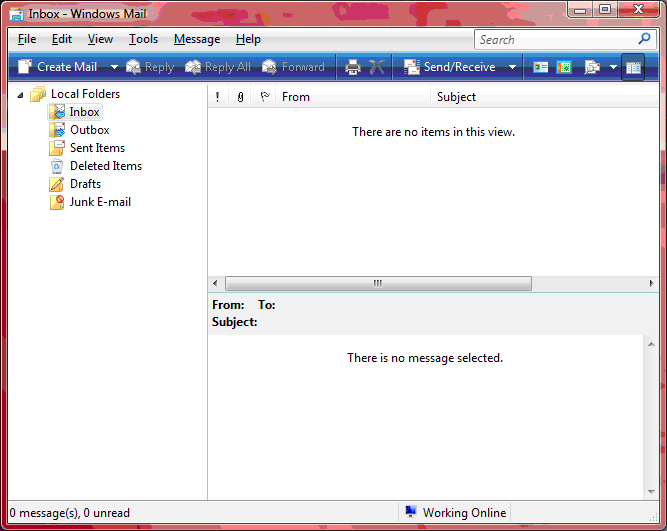Image resolution: width=667 pixels, height=531 pixels.
Task: Click the Delete (X) toolbar icon
Action: tap(377, 67)
